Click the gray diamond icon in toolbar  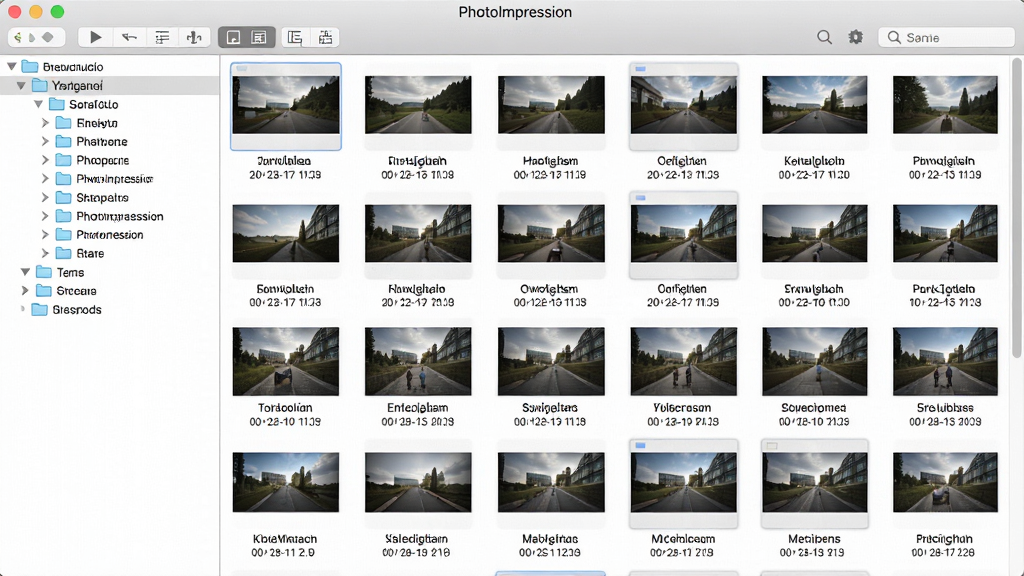click(x=48, y=37)
